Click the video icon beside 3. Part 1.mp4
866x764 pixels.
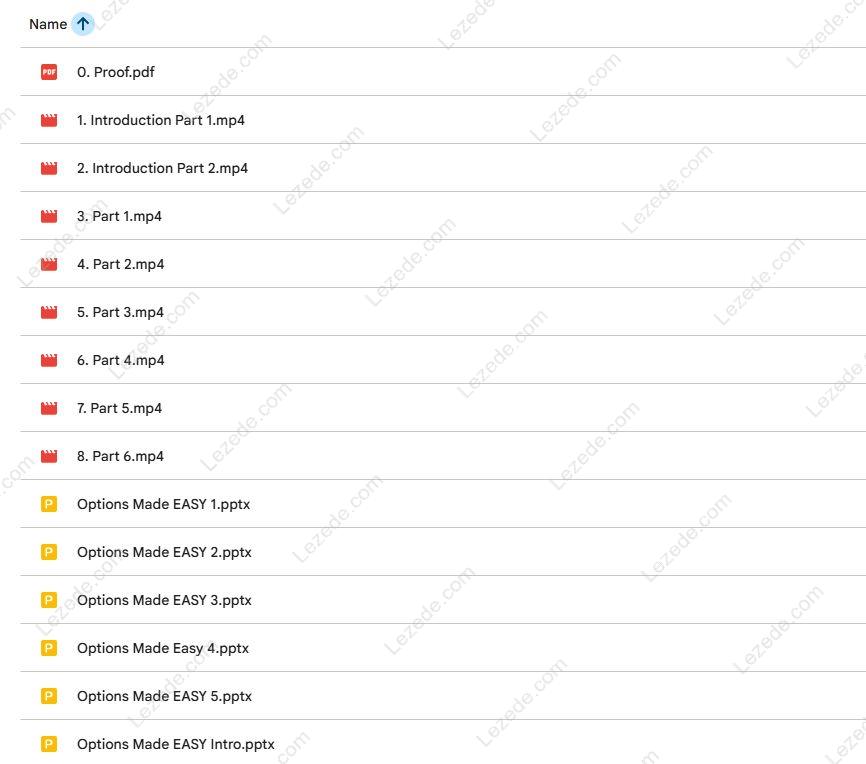[x=49, y=216]
